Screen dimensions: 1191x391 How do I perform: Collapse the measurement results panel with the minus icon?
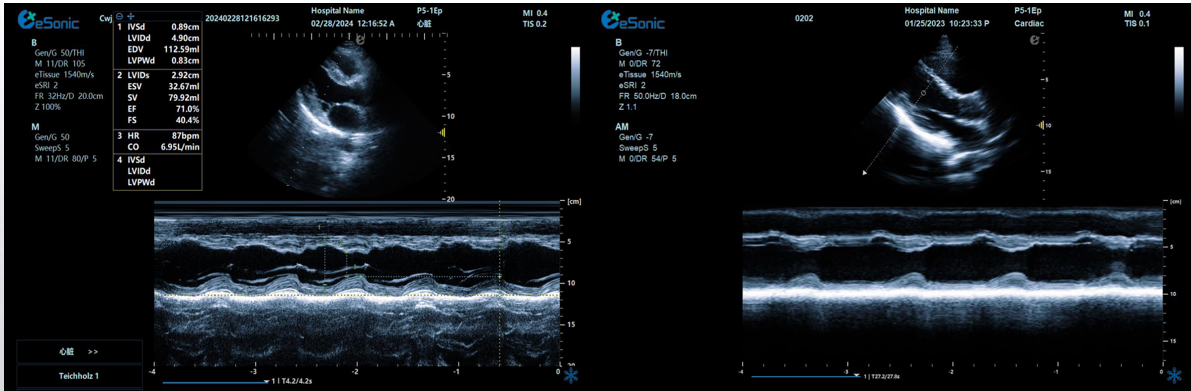point(120,16)
